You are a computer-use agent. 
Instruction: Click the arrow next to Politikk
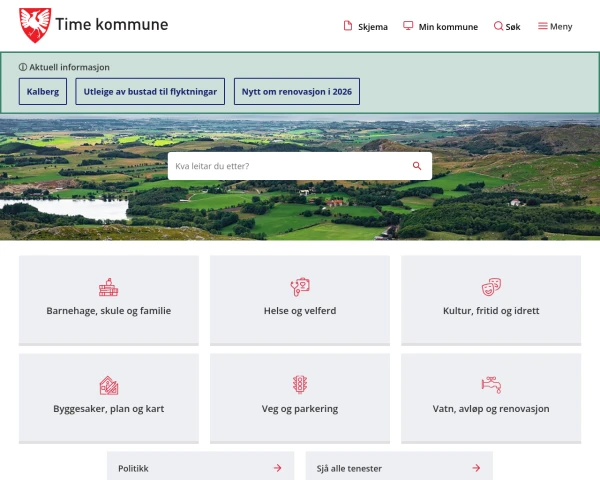(277, 468)
